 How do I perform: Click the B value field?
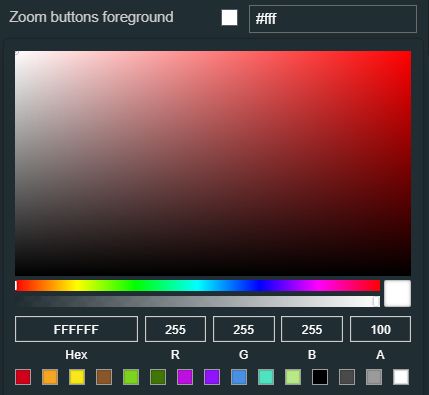(x=312, y=329)
